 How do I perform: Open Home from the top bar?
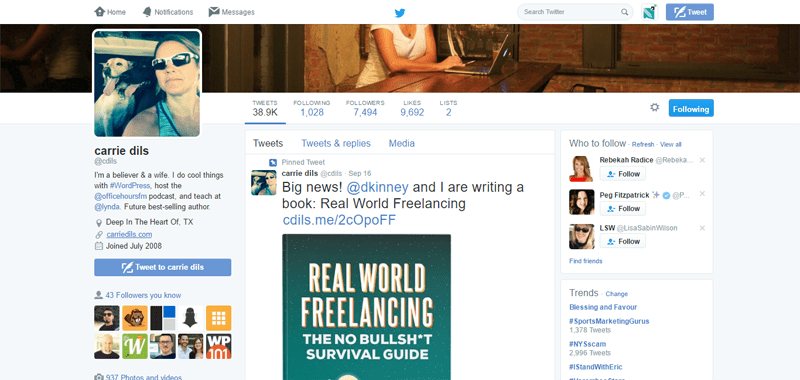coord(110,12)
